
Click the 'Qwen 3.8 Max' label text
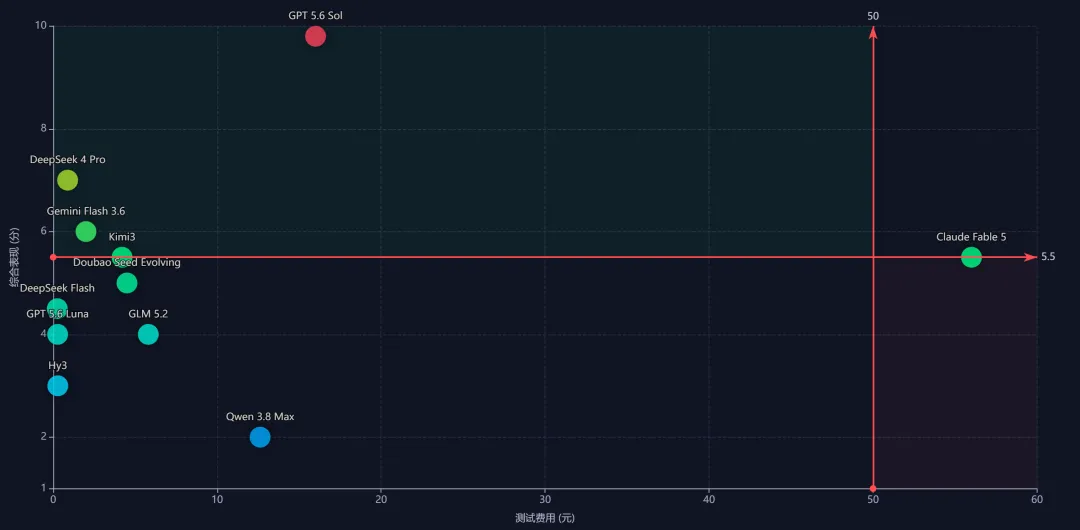click(260, 416)
